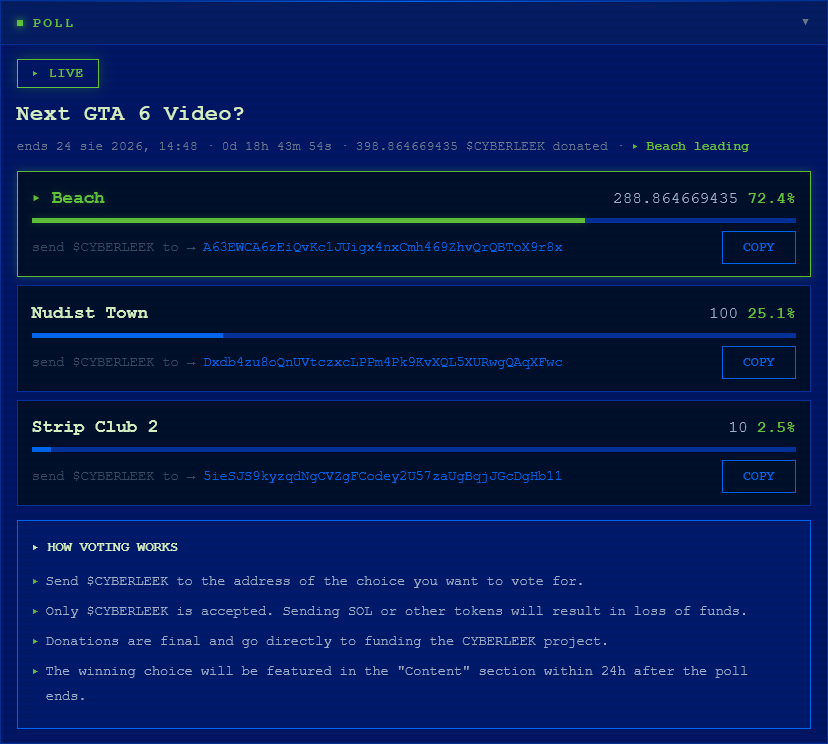Click the 10 Strip Club 2 amount
The image size is (828, 744).
pos(738,427)
